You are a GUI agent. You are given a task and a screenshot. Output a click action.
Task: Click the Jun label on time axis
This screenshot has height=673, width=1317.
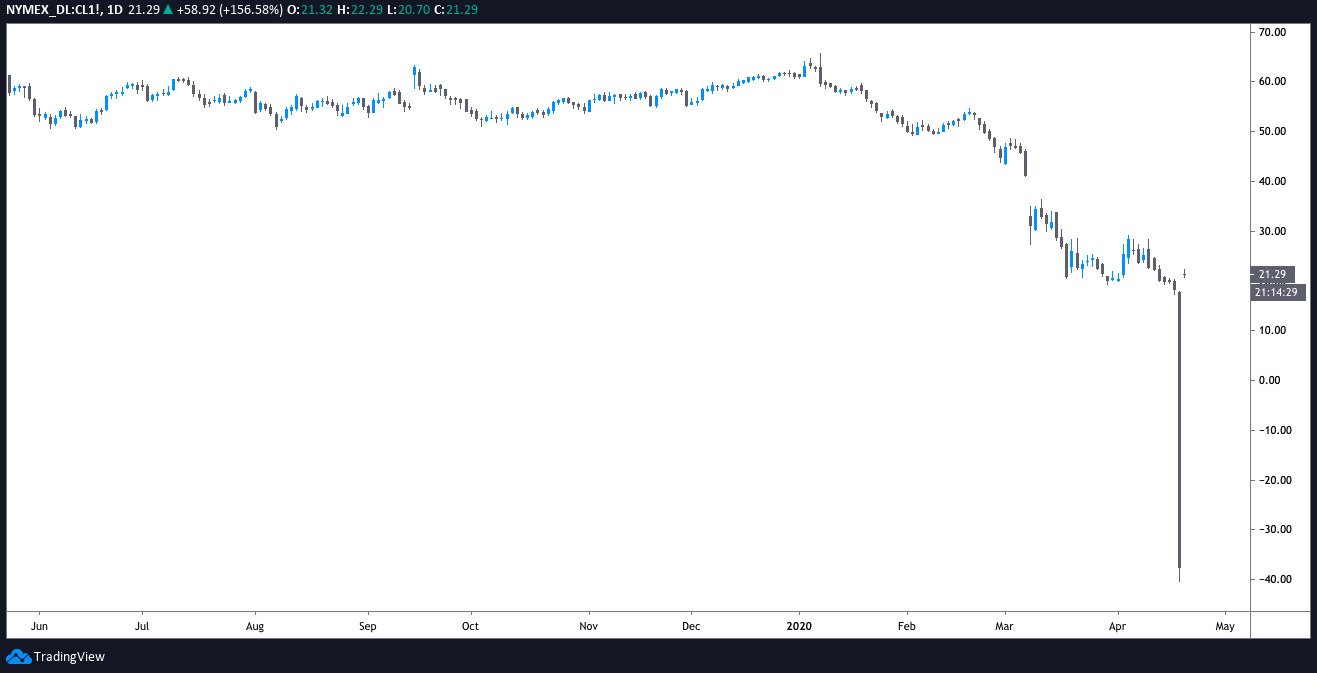[39, 626]
